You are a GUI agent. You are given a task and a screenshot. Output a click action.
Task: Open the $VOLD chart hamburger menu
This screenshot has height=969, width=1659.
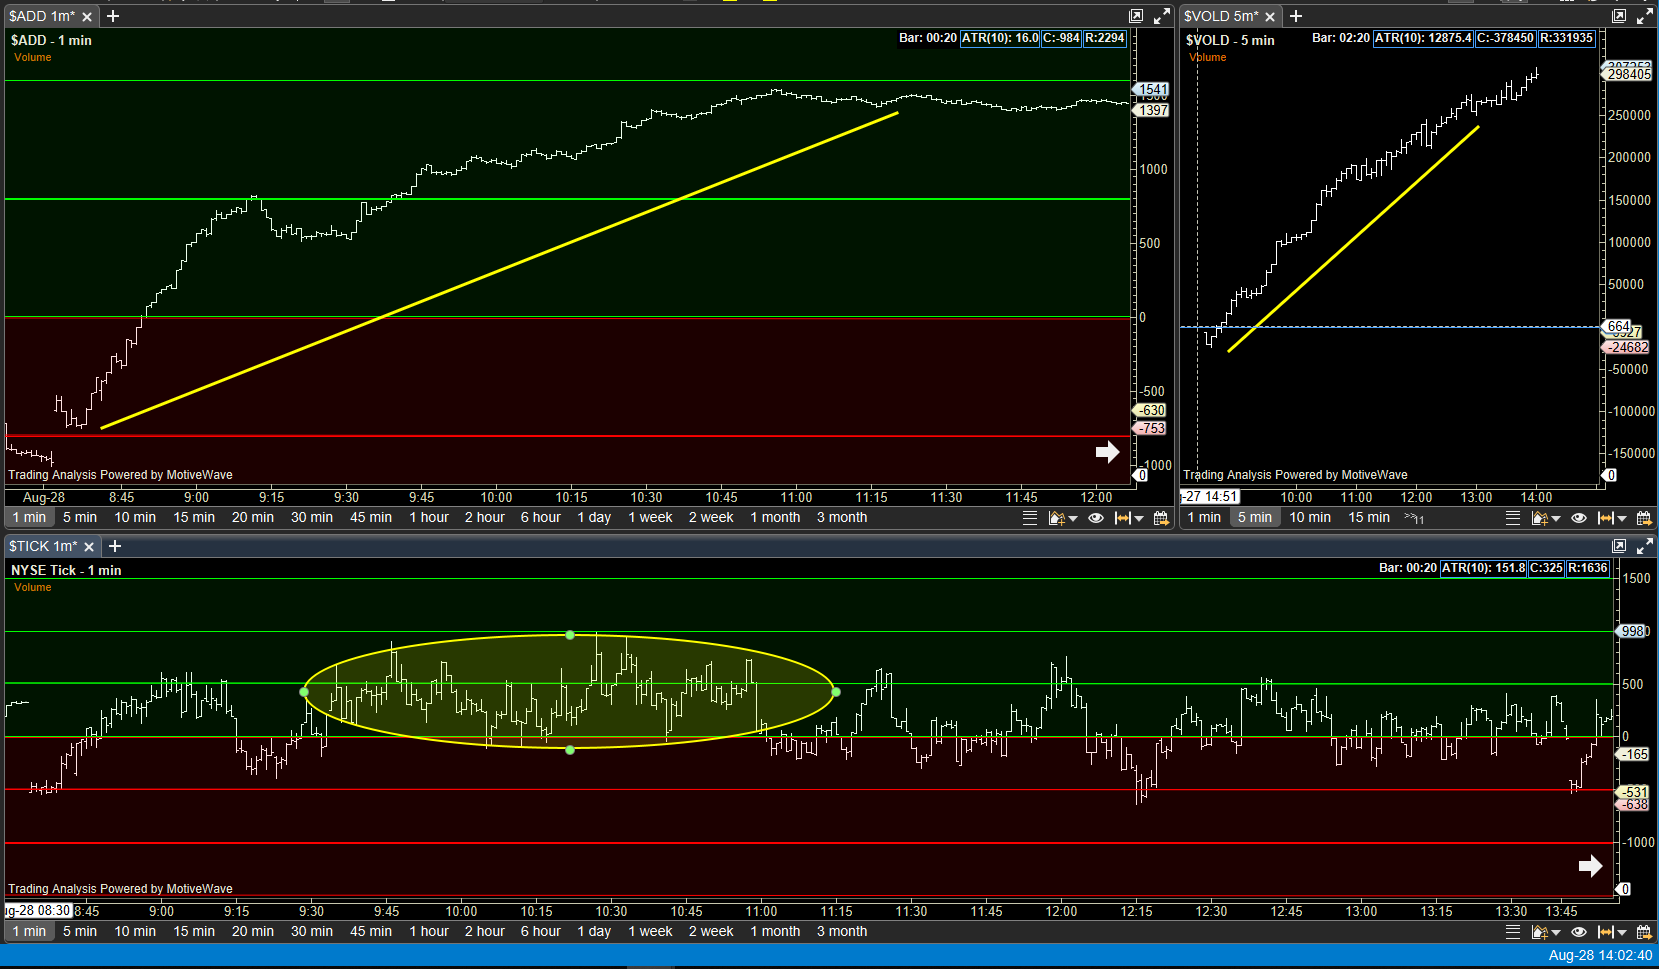(x=1513, y=518)
